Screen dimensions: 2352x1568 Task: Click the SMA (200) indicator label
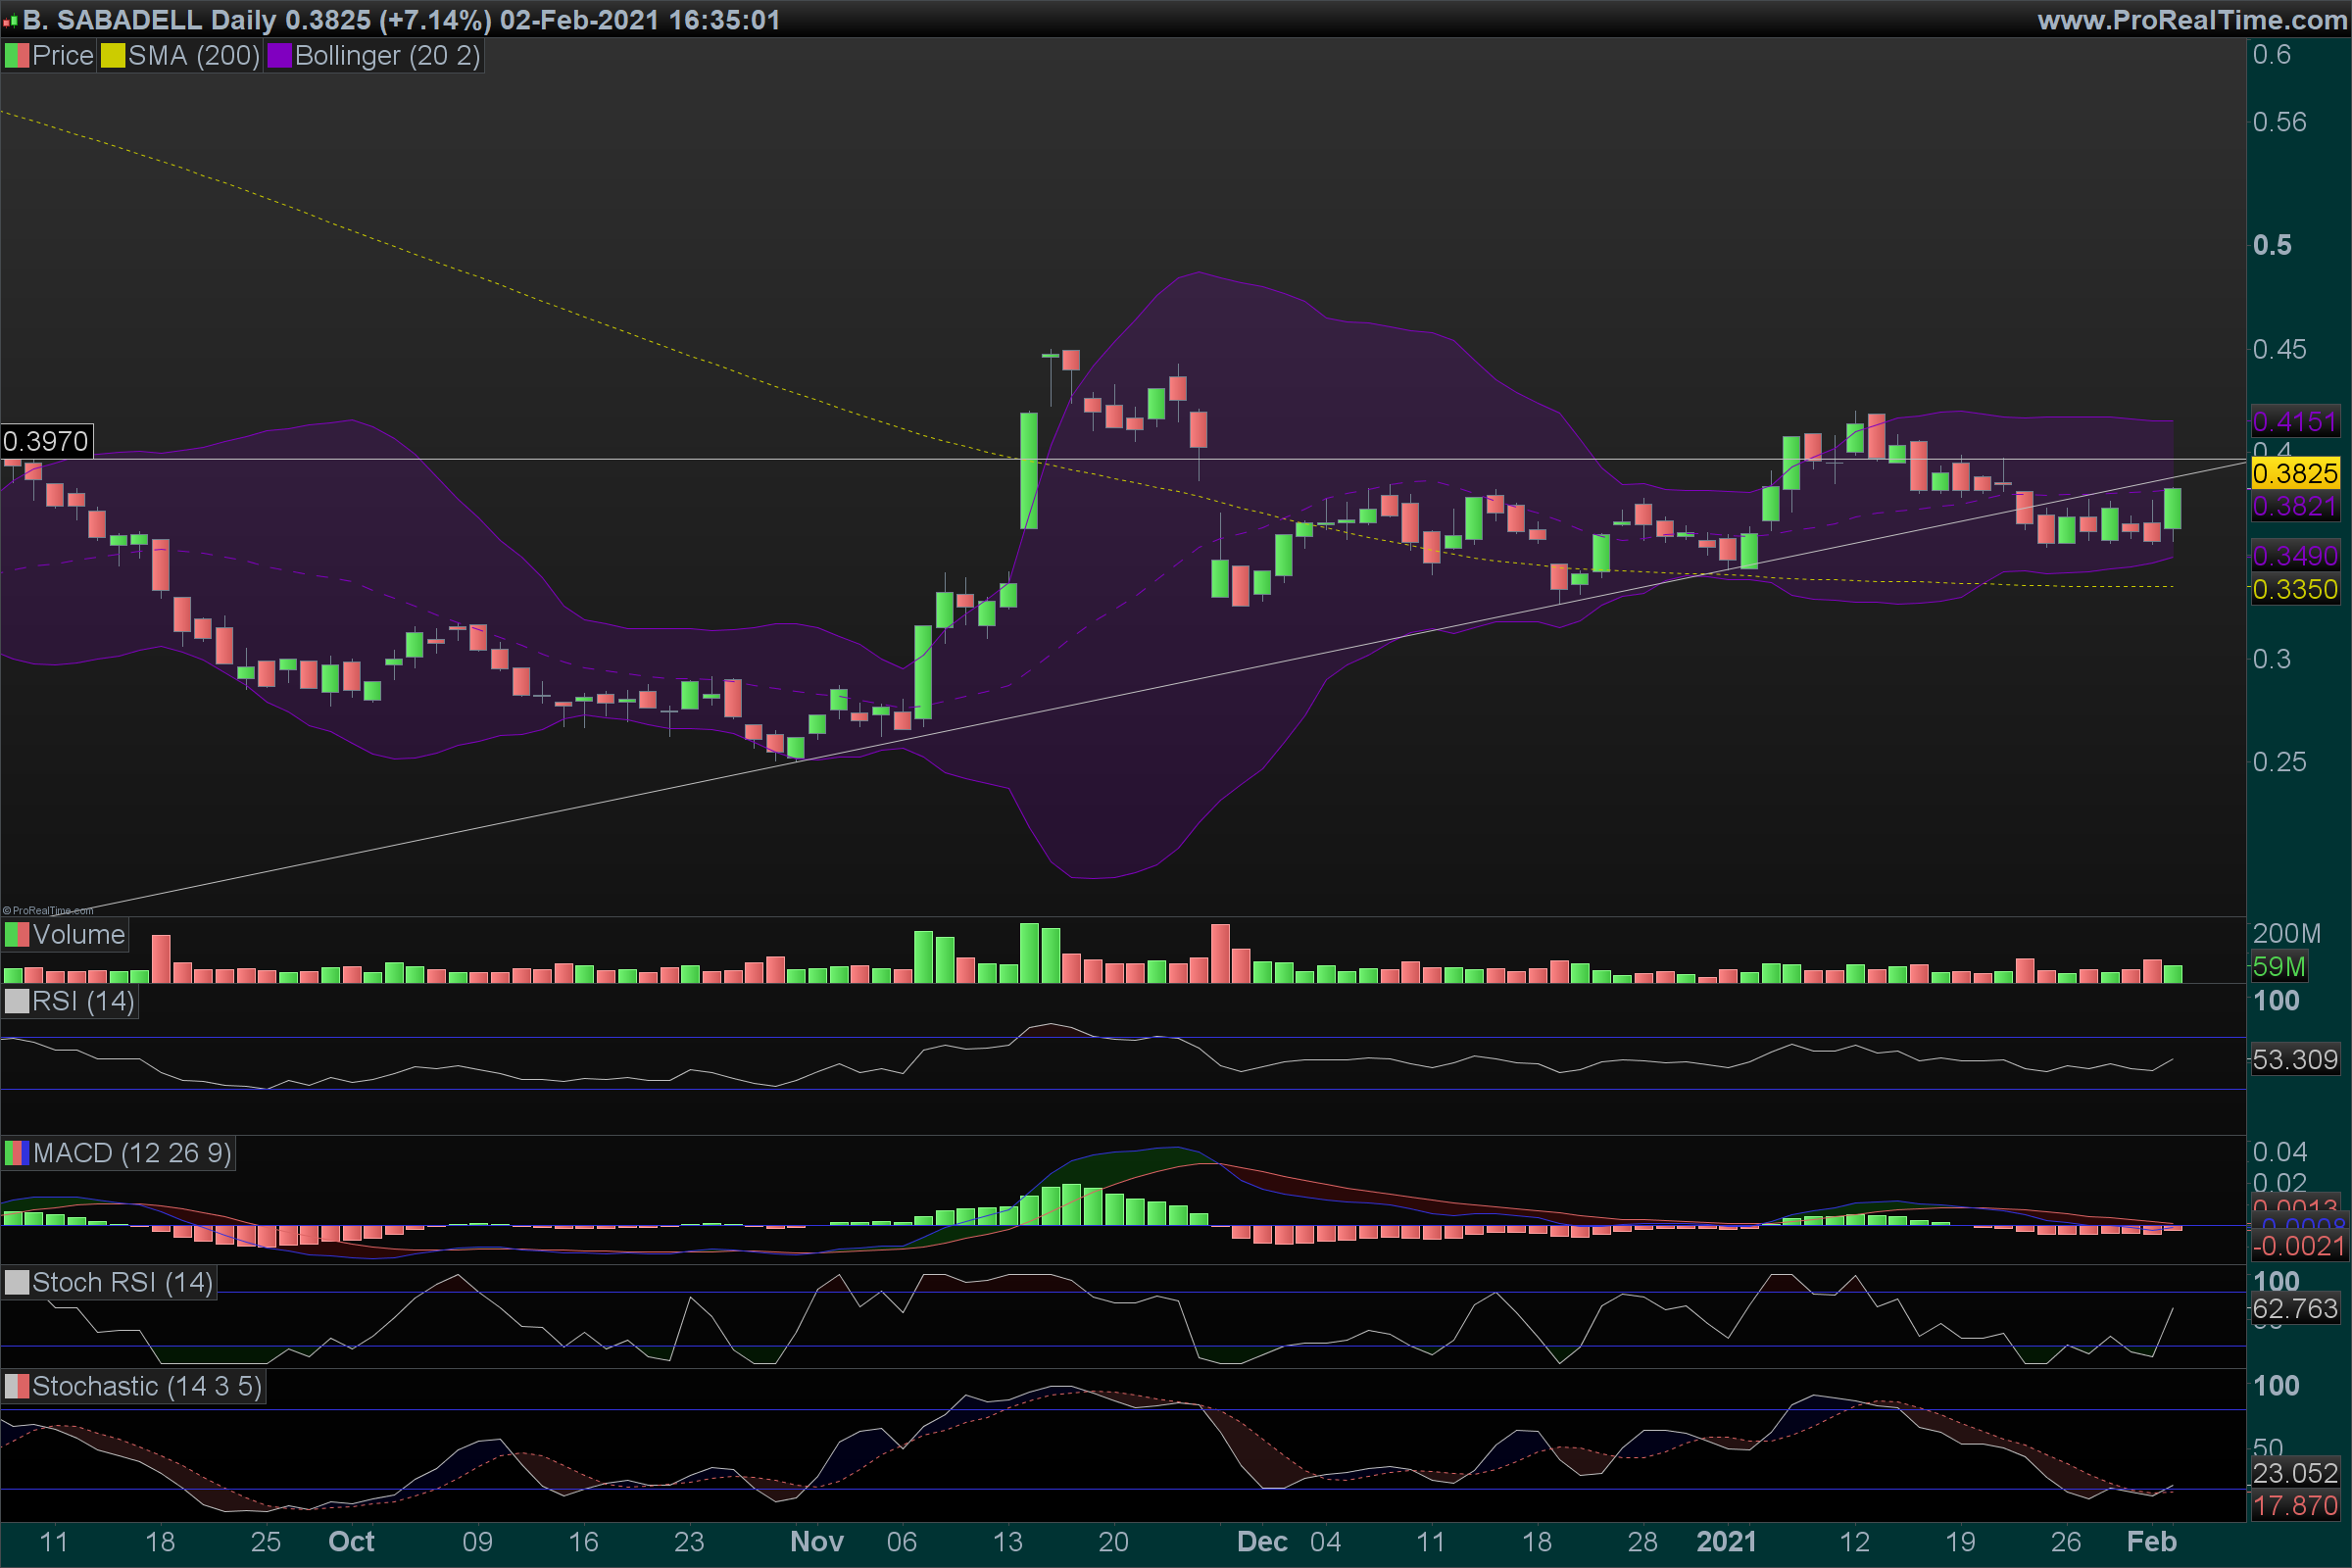coord(194,56)
